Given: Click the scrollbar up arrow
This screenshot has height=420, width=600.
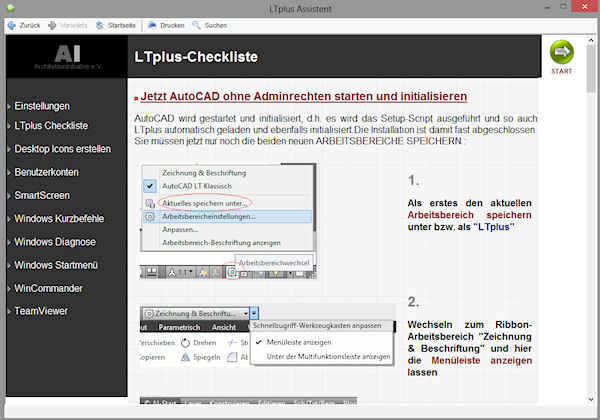Looking at the screenshot, I should coord(591,40).
